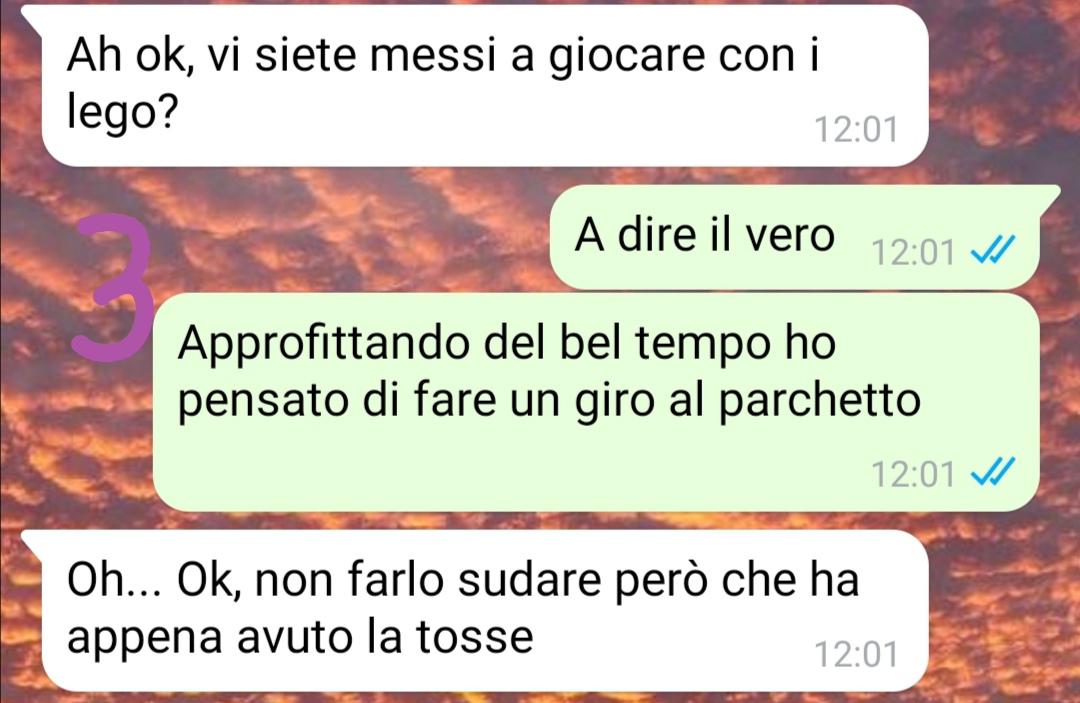Screen dimensions: 1080x703
Task: Select the "A dire il vero" message bubble
Action: [794, 236]
